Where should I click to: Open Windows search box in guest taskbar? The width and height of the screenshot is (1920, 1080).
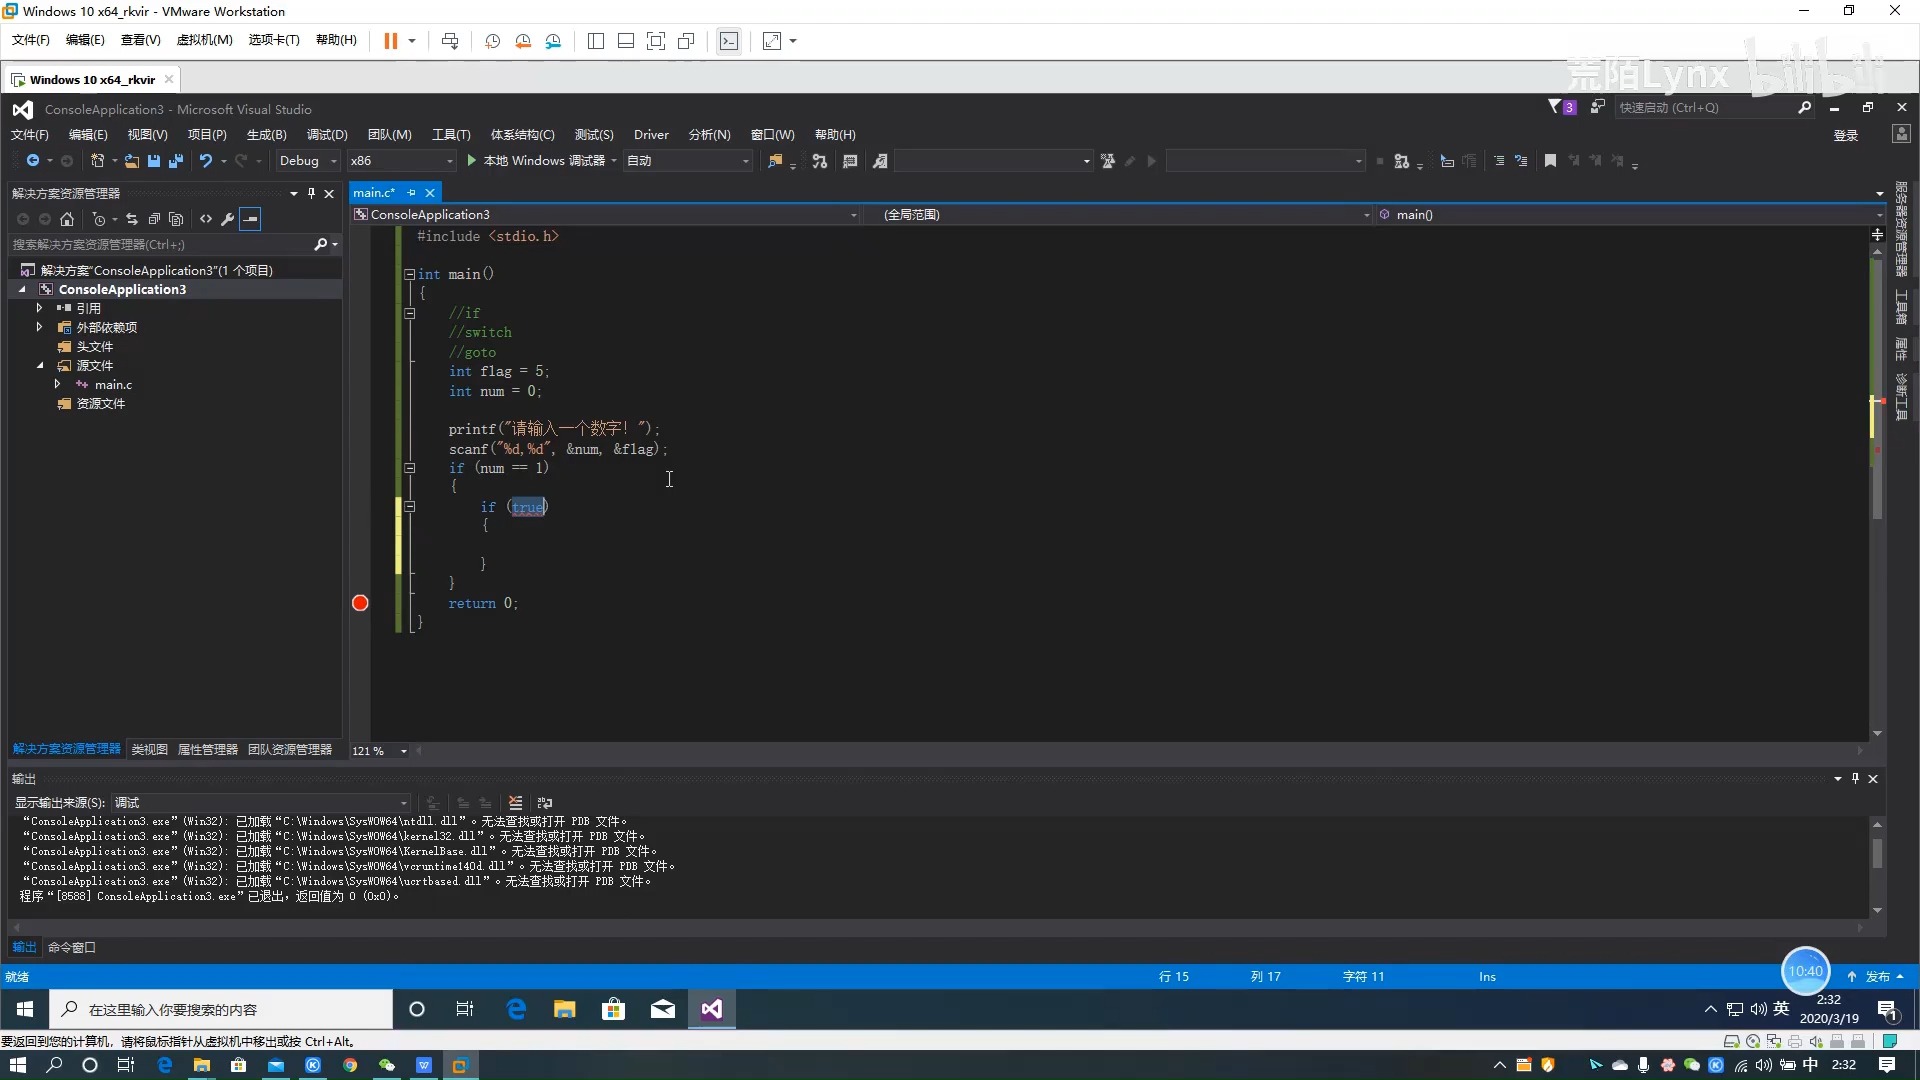[x=221, y=1010]
